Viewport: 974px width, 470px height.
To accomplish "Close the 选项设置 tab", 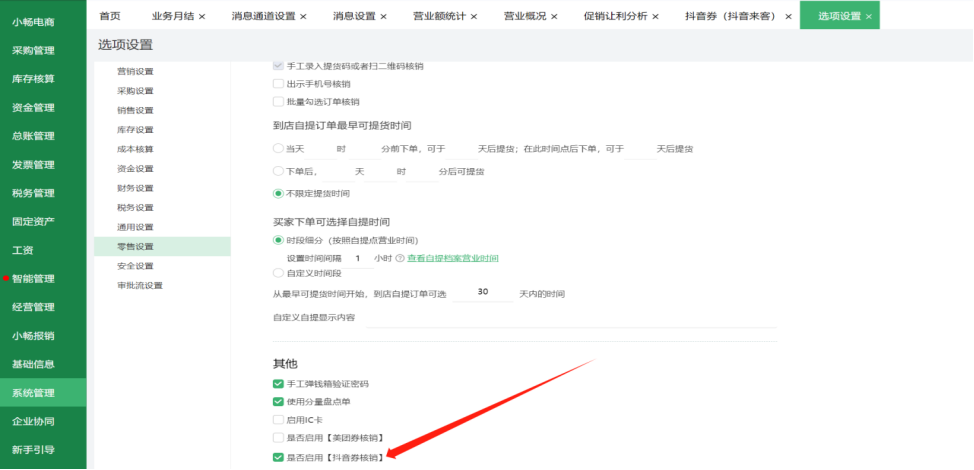I will tap(868, 17).
